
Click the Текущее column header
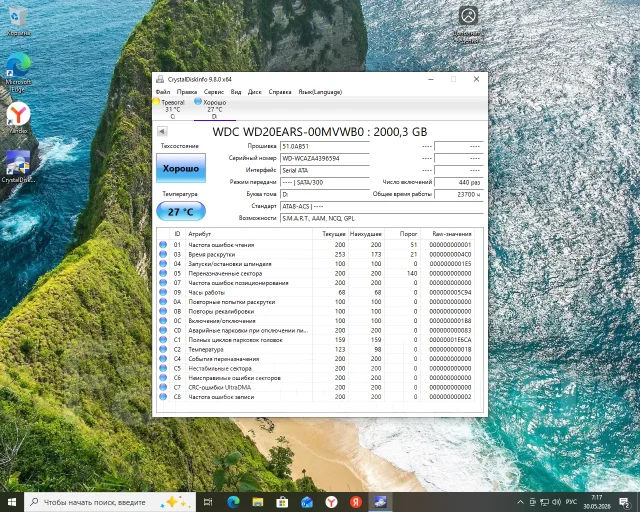click(330, 234)
